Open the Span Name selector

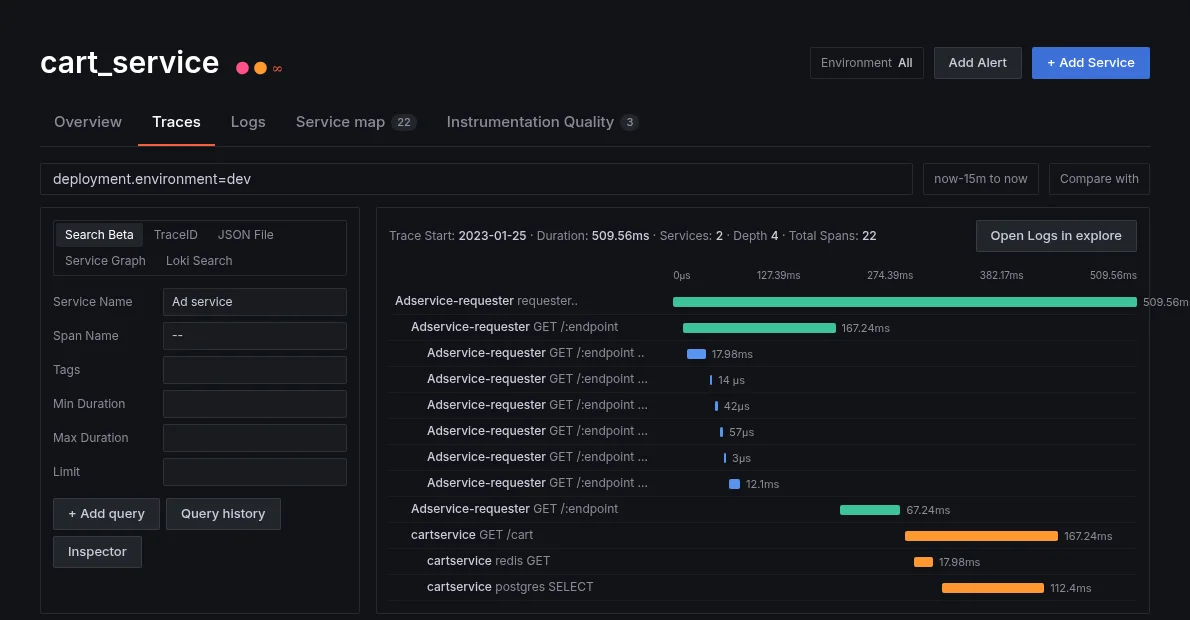[x=255, y=336]
